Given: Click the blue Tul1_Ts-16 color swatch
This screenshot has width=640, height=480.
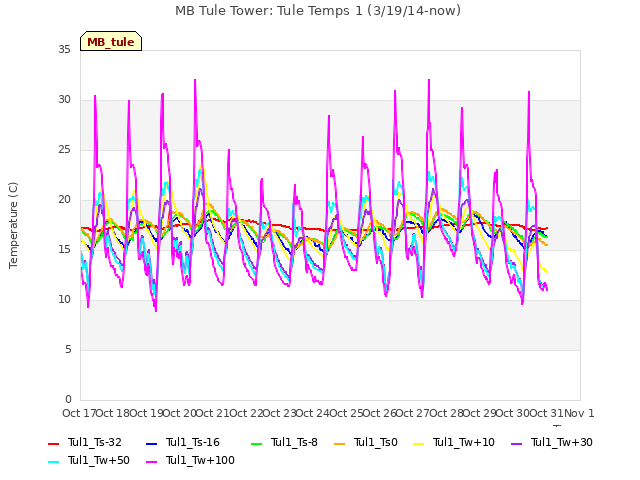Looking at the screenshot, I should pos(151,443).
